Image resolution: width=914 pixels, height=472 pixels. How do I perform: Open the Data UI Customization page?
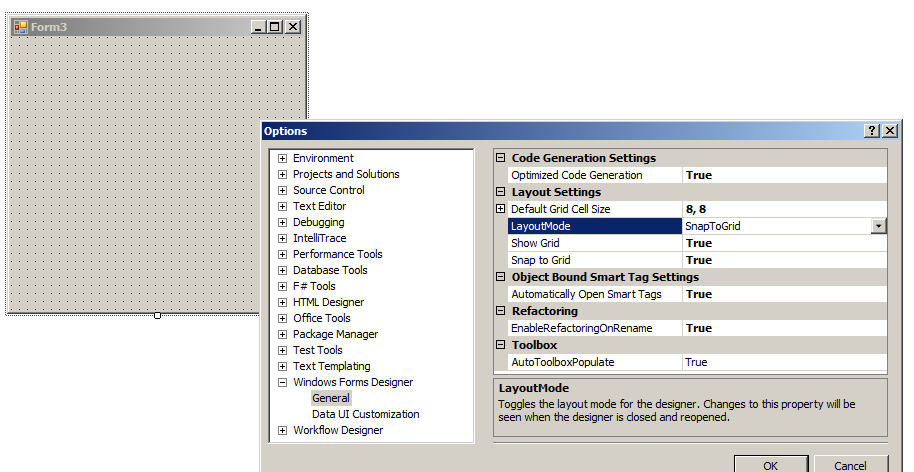[x=365, y=414]
